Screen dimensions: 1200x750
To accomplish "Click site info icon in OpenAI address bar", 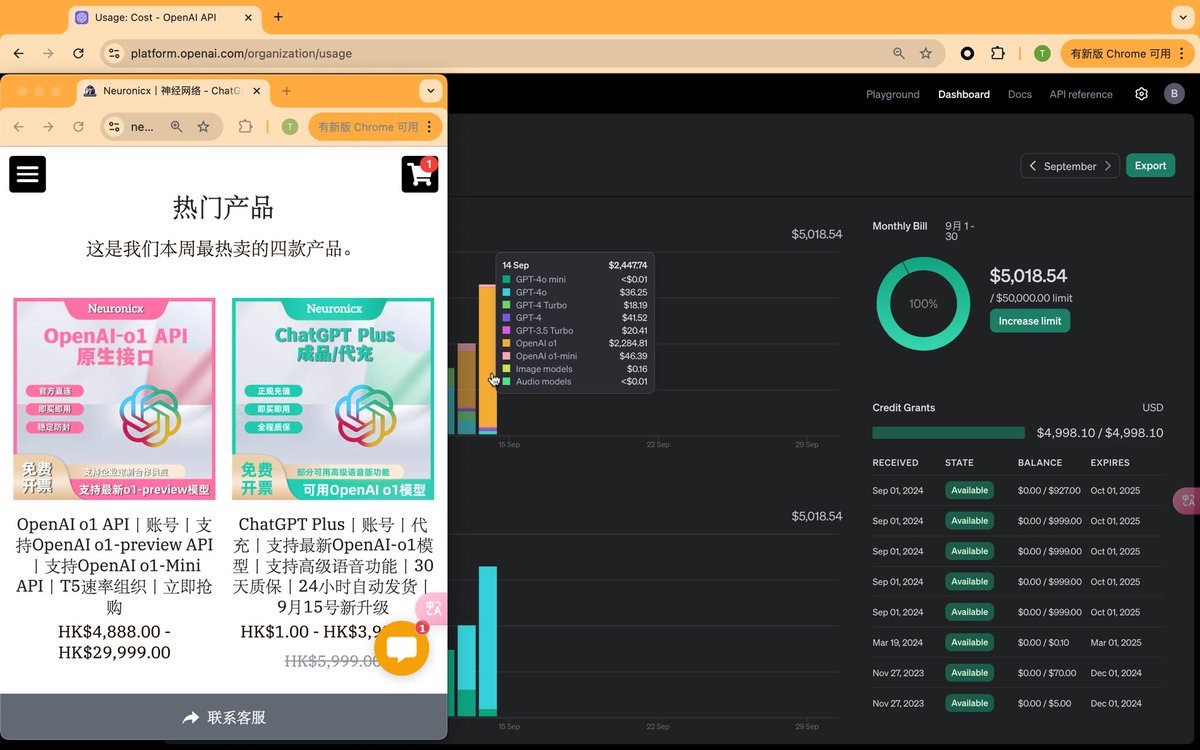I will point(114,53).
